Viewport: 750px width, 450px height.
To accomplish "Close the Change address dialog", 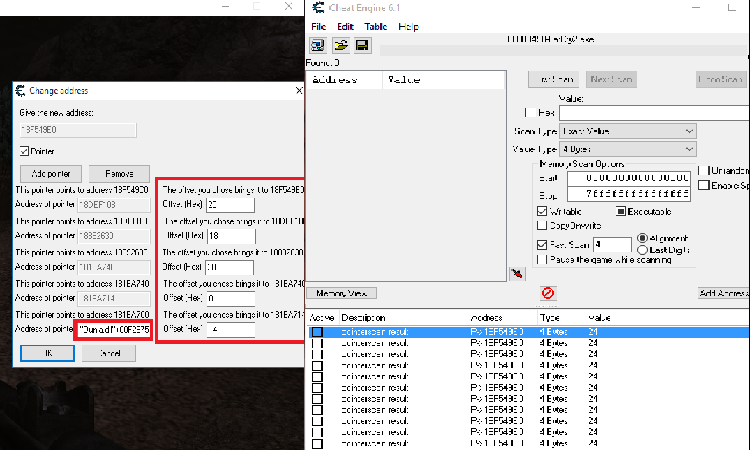I will (x=299, y=90).
